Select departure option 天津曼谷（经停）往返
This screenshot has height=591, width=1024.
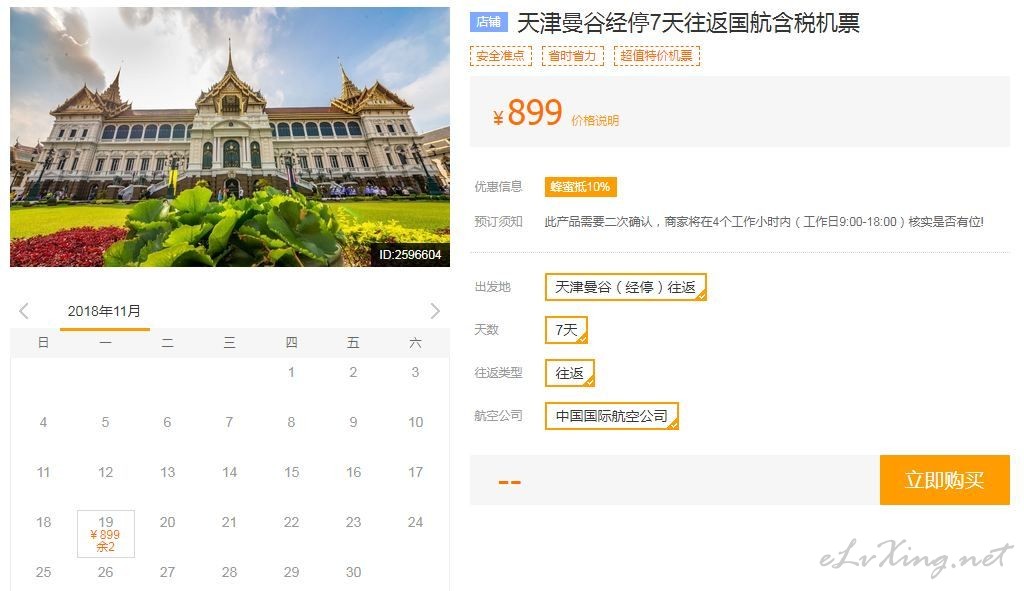click(626, 287)
